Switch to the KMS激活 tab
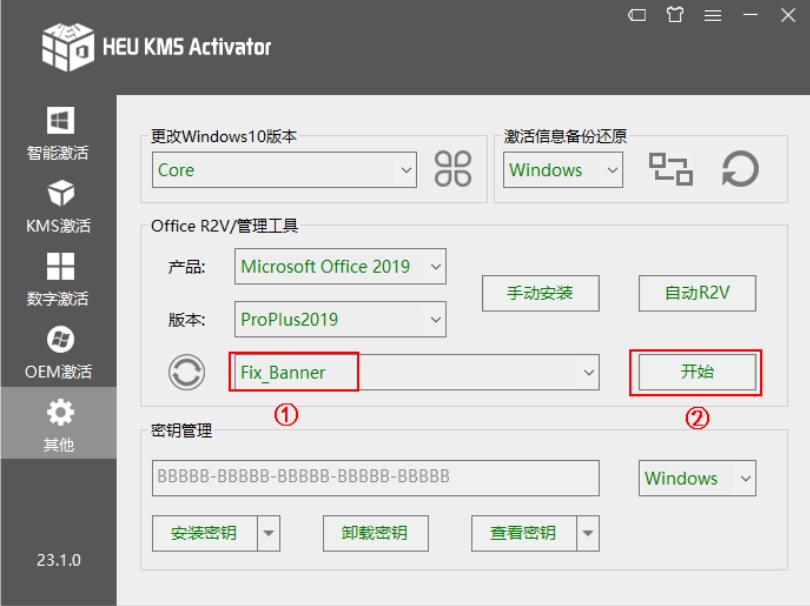 [x=58, y=206]
